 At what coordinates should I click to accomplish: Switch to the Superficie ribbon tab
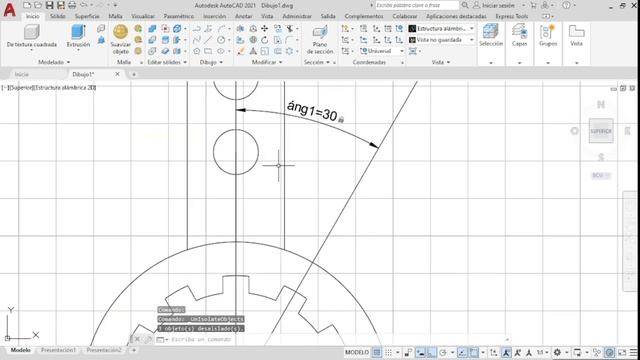click(87, 16)
